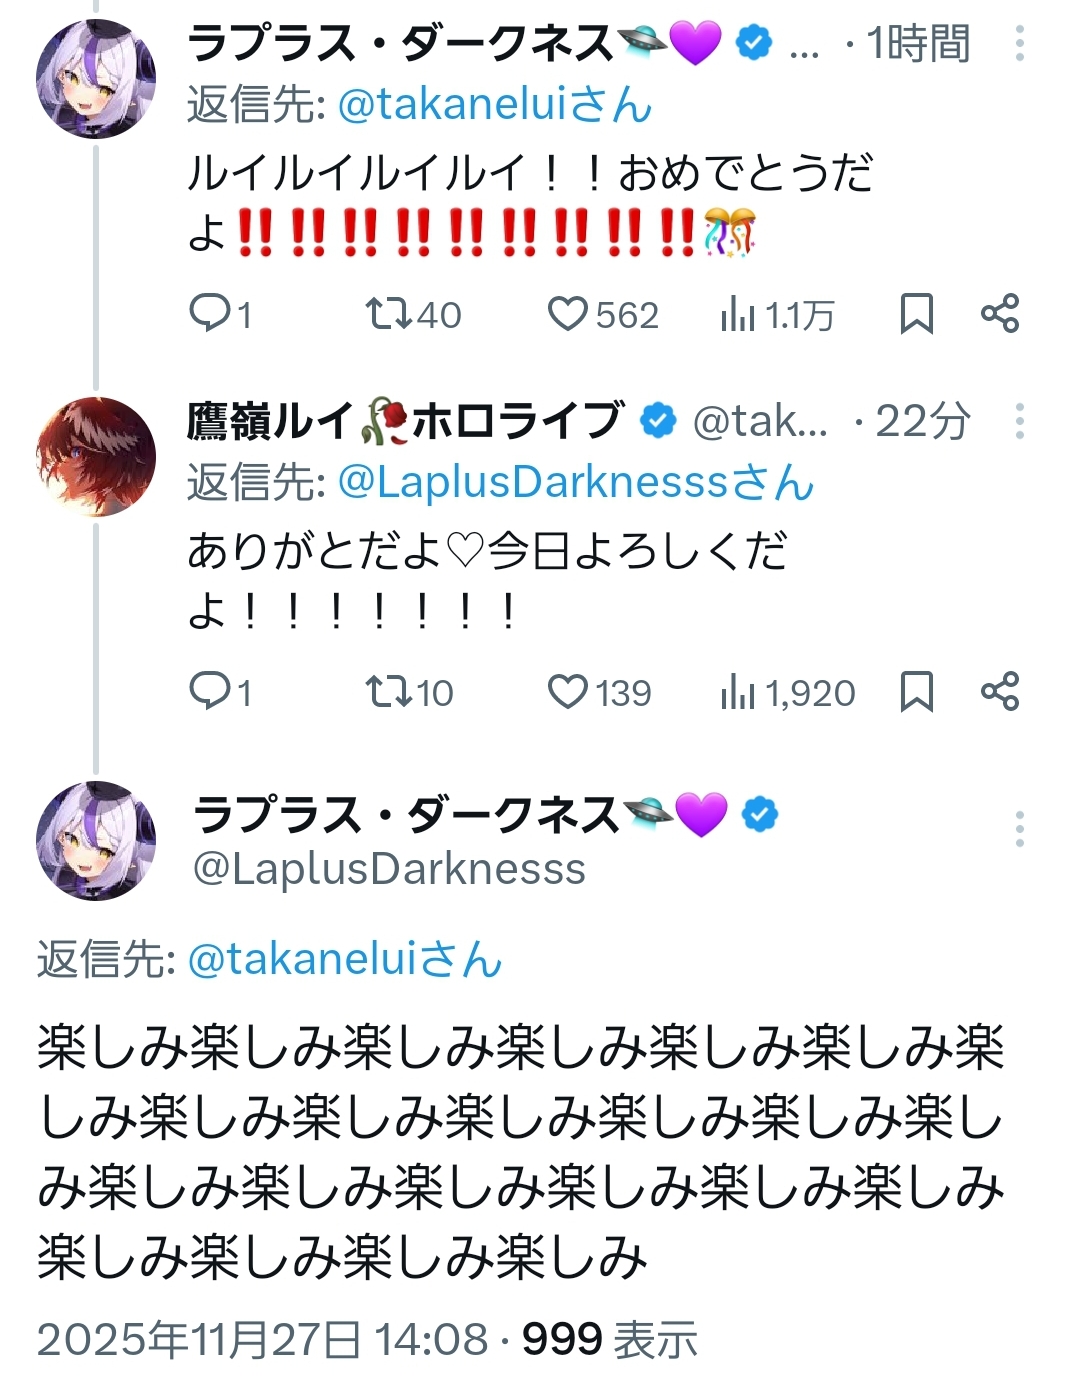Bookmark 鷹嶺ルイ's reply tweet
1080x1391 pixels.
click(x=916, y=692)
